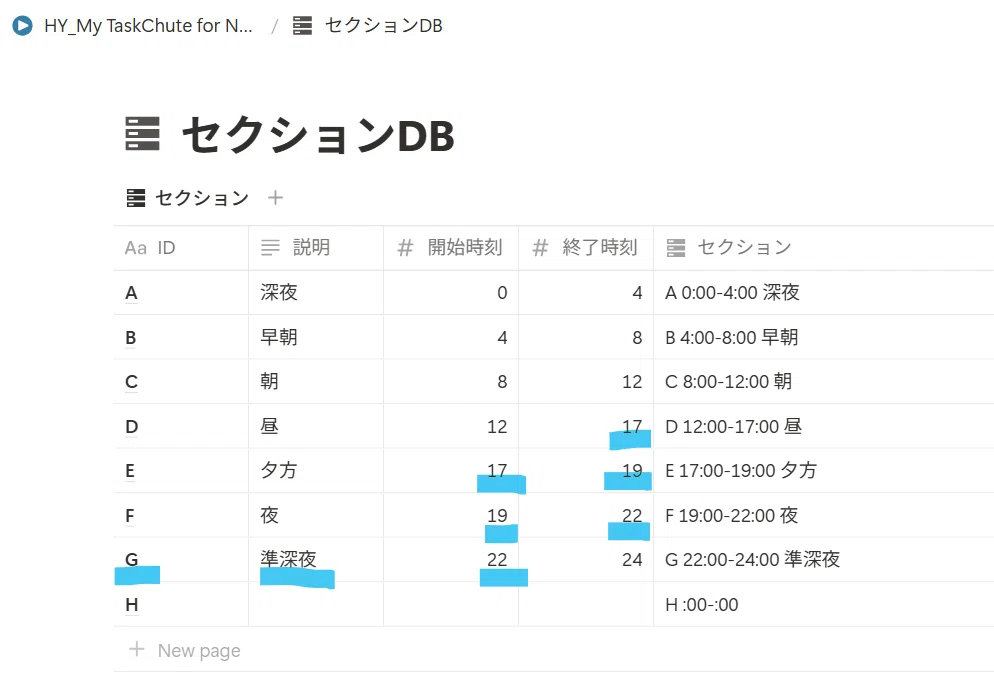Screen dimensions: 994x696
Task: Open the ID column header
Action: coord(181,248)
